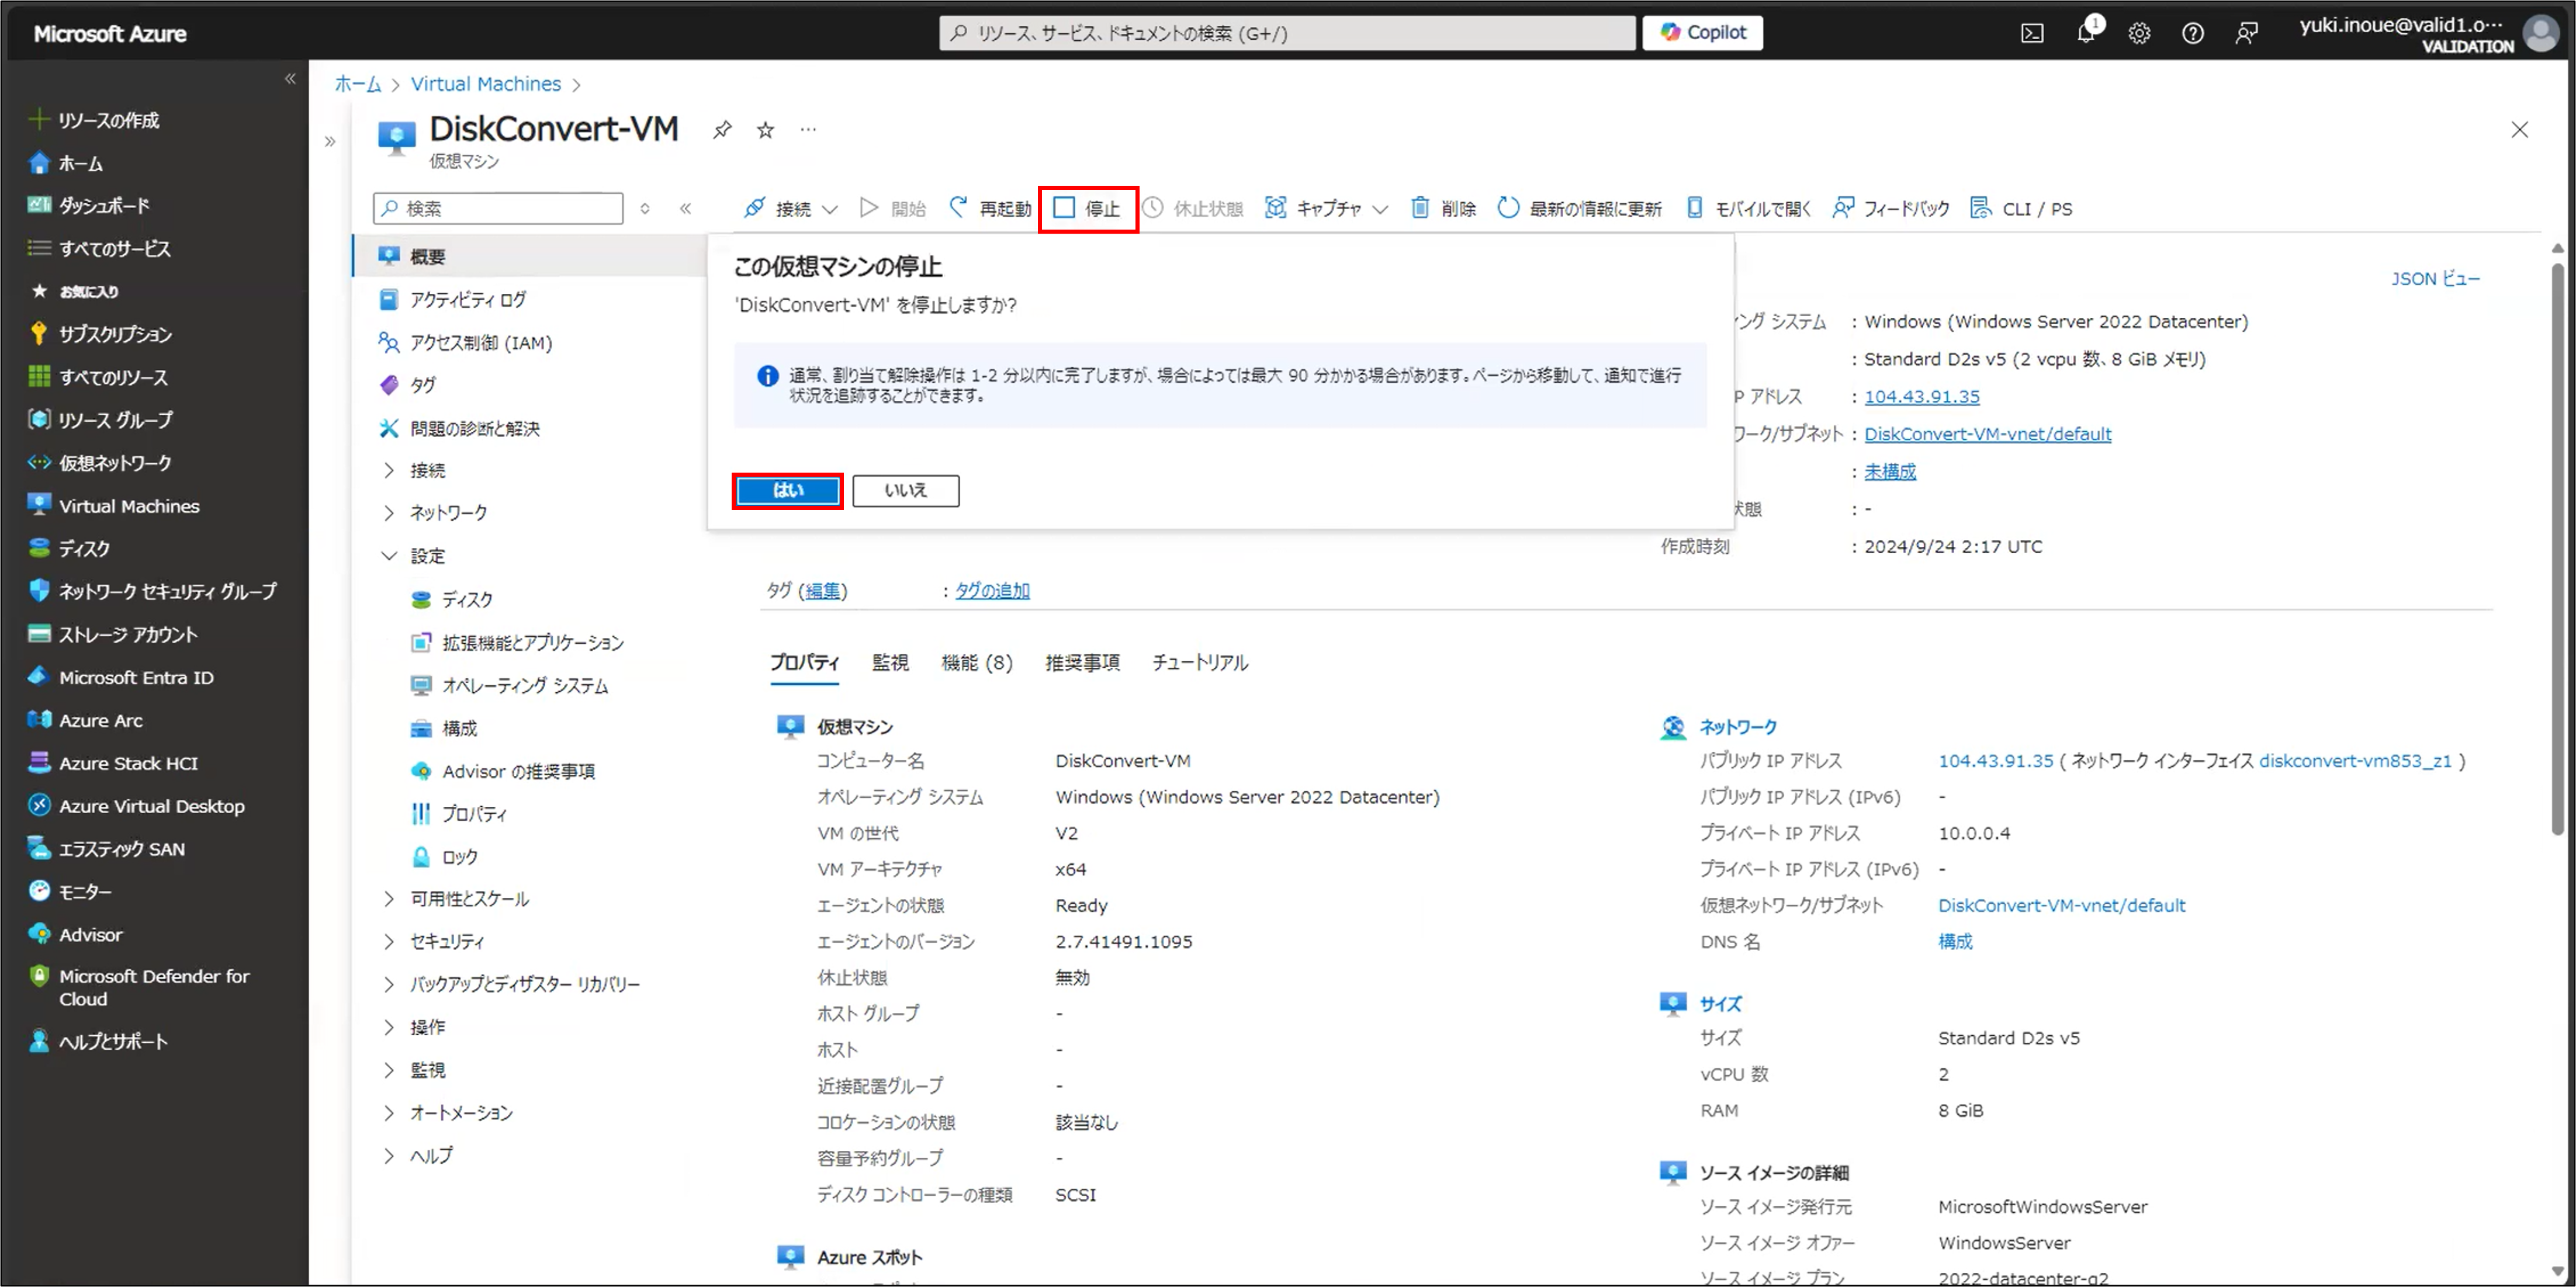Switch to the 監視 tab
Screen dimensions: 2576x1287
(890, 662)
